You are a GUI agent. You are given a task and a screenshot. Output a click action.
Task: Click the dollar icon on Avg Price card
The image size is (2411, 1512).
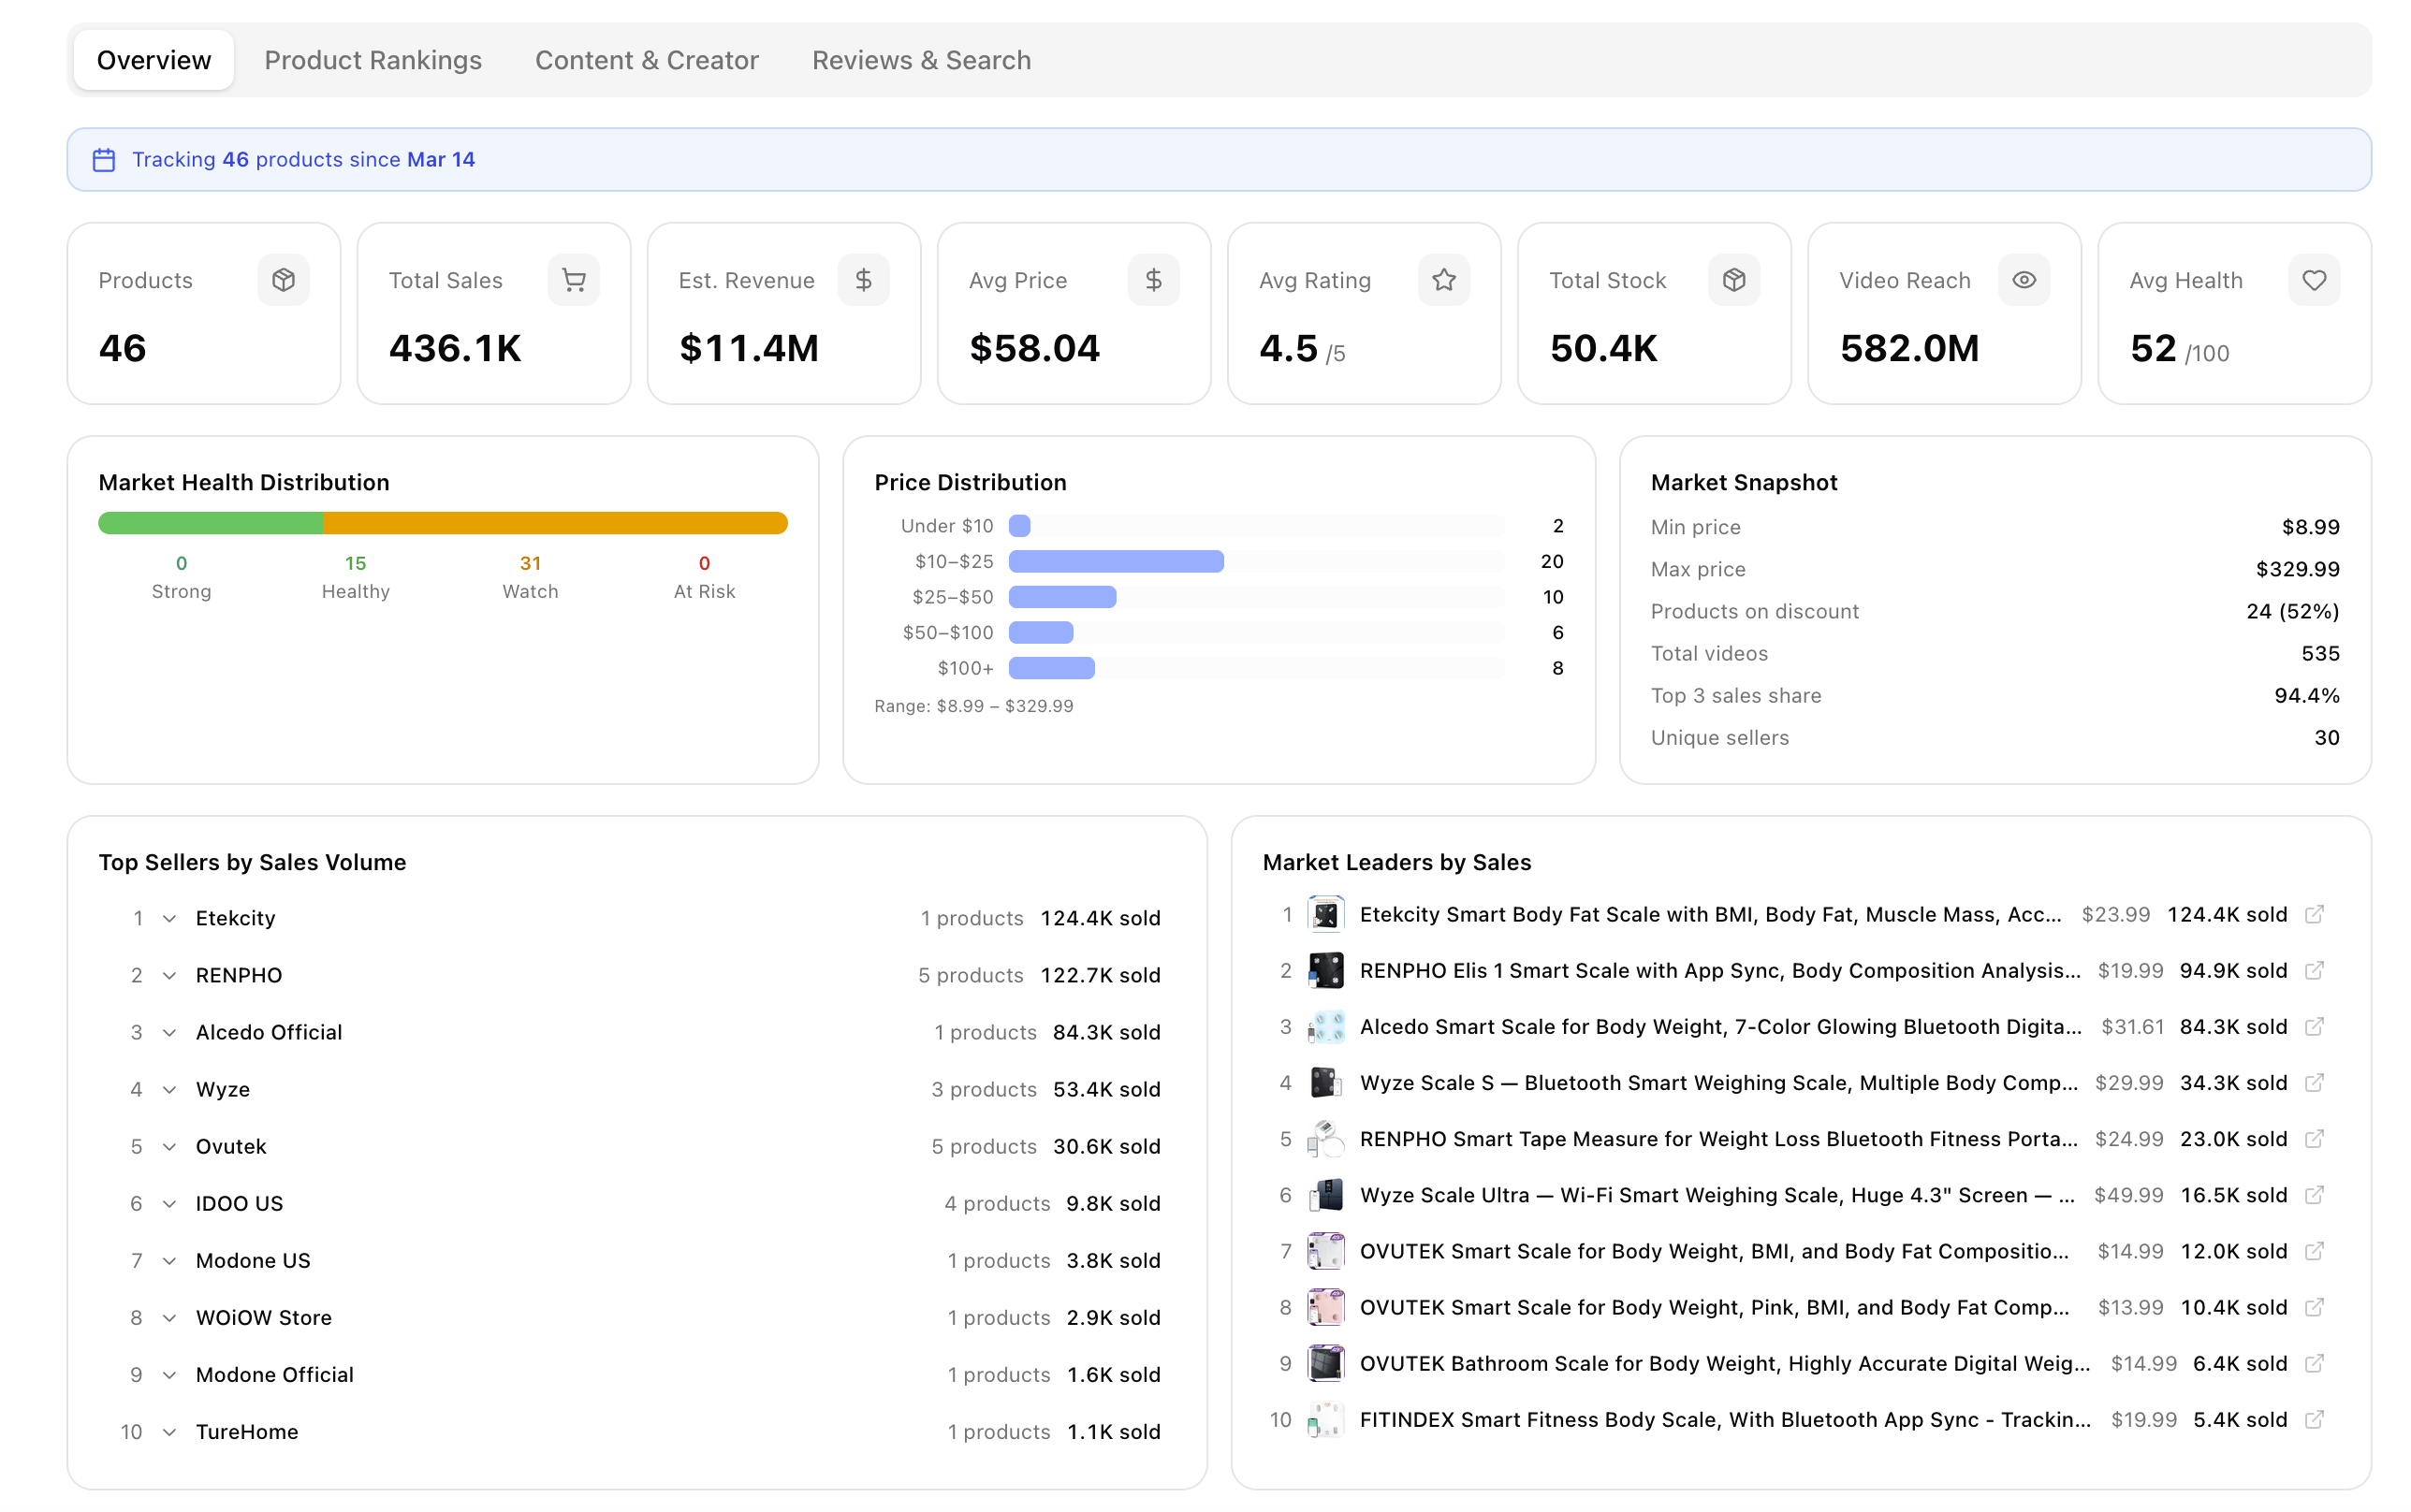pyautogui.click(x=1153, y=280)
